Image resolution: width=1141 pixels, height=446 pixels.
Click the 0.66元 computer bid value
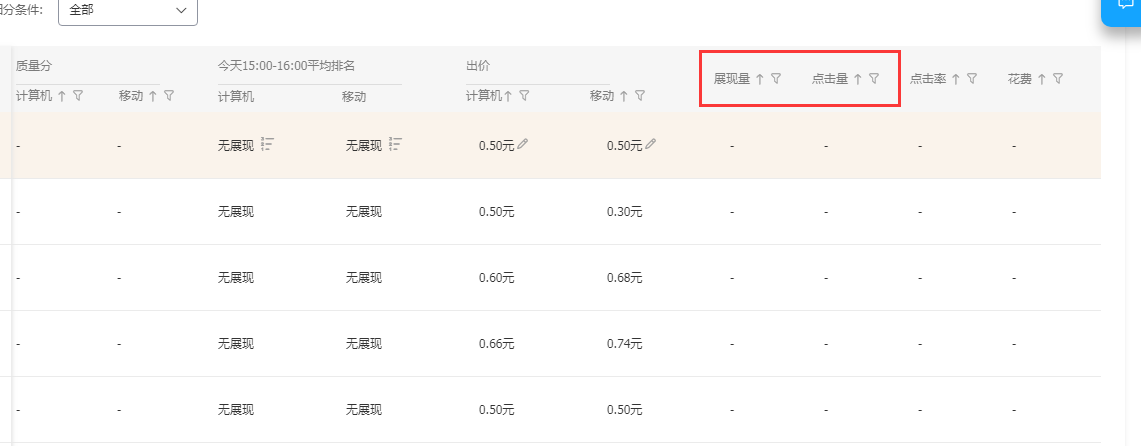[x=496, y=343]
